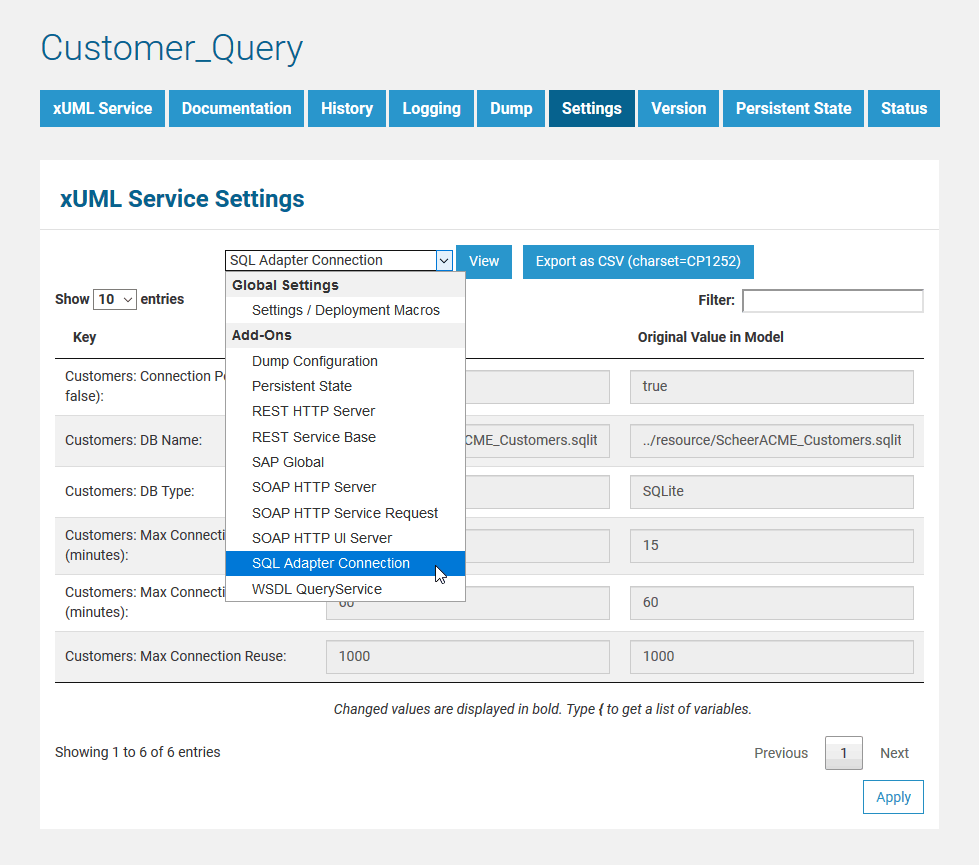
Task: Export settings as CSV
Action: [x=638, y=260]
